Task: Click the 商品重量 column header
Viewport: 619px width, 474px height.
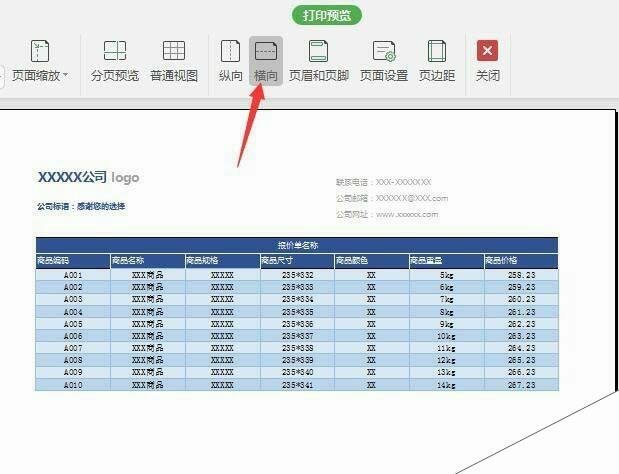Action: [x=446, y=260]
